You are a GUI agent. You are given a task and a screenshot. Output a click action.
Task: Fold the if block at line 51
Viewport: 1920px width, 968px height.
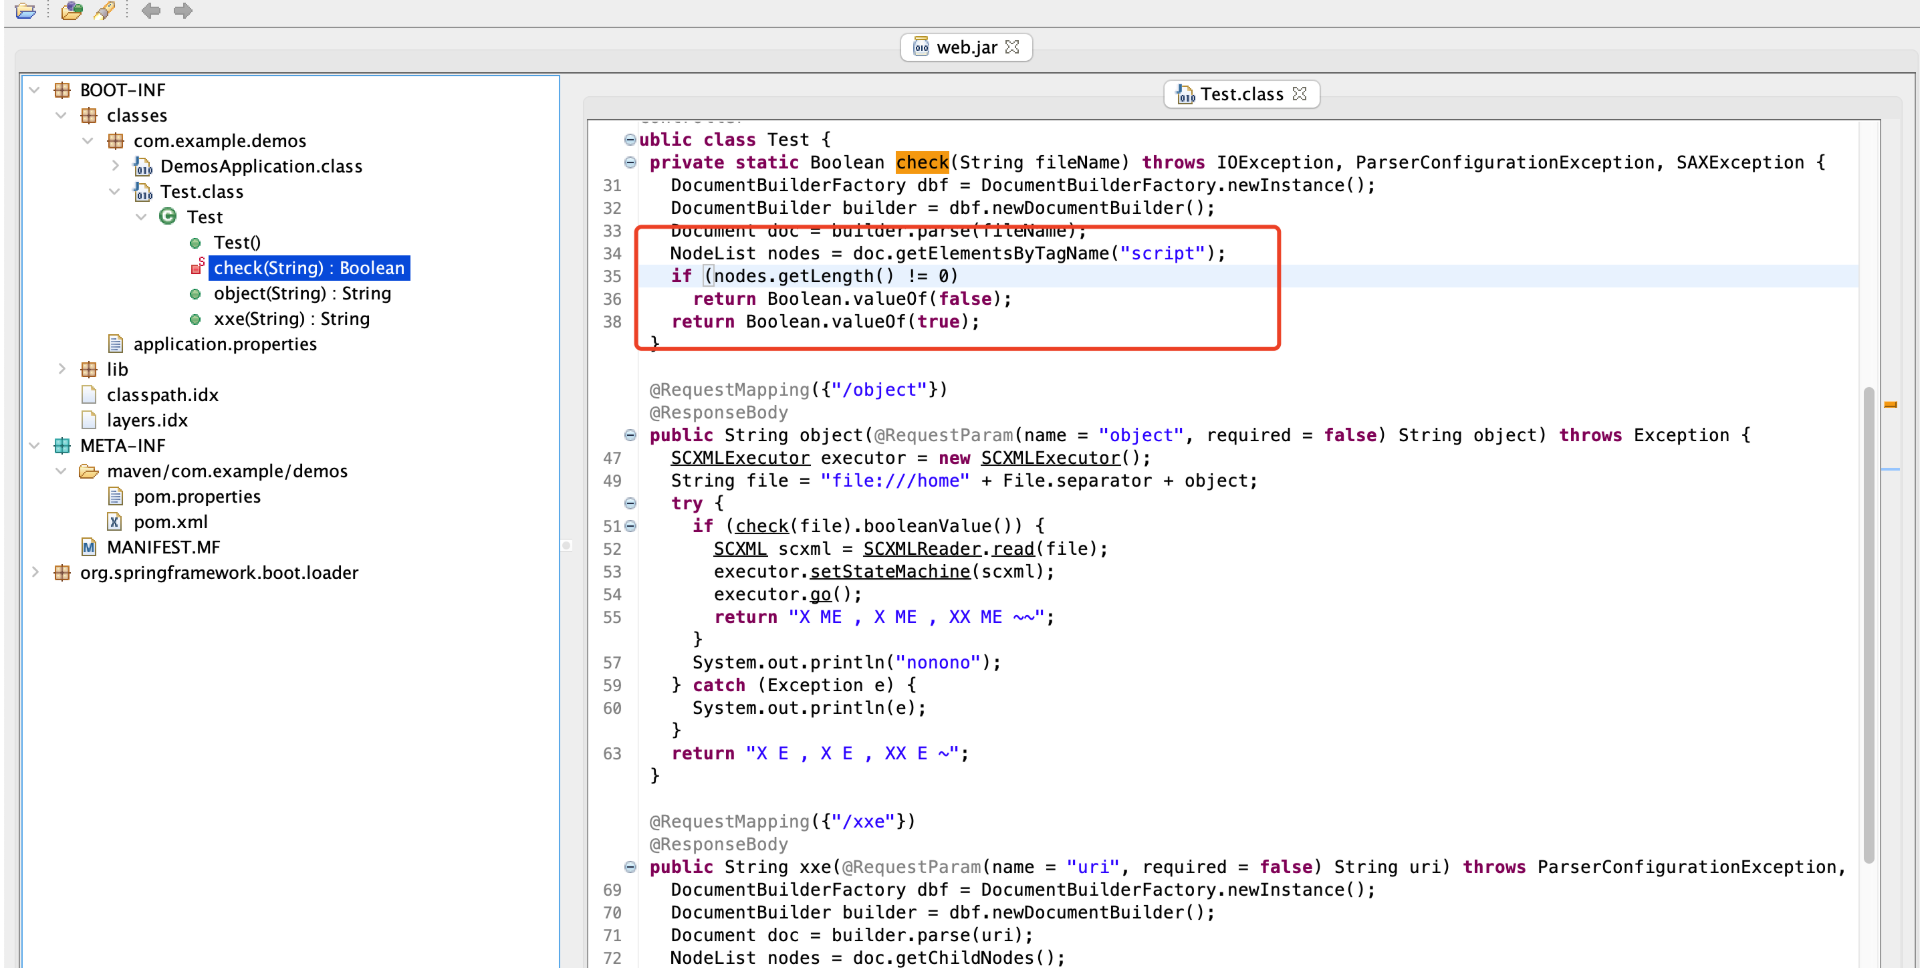tap(630, 526)
